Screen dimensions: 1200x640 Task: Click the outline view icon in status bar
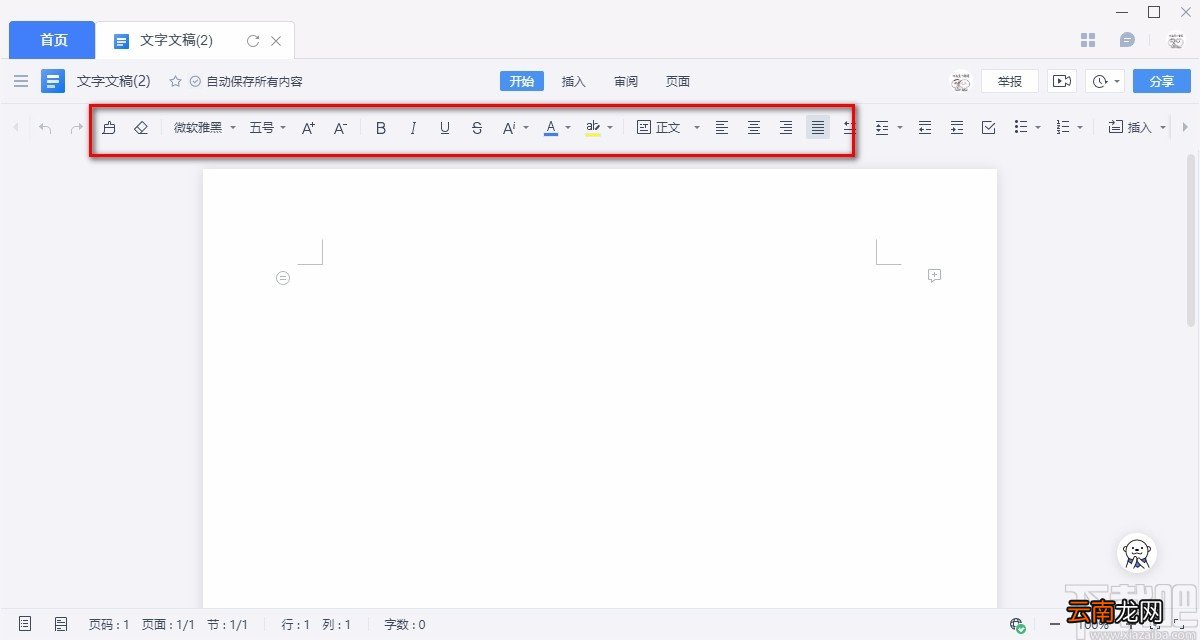[x=61, y=624]
